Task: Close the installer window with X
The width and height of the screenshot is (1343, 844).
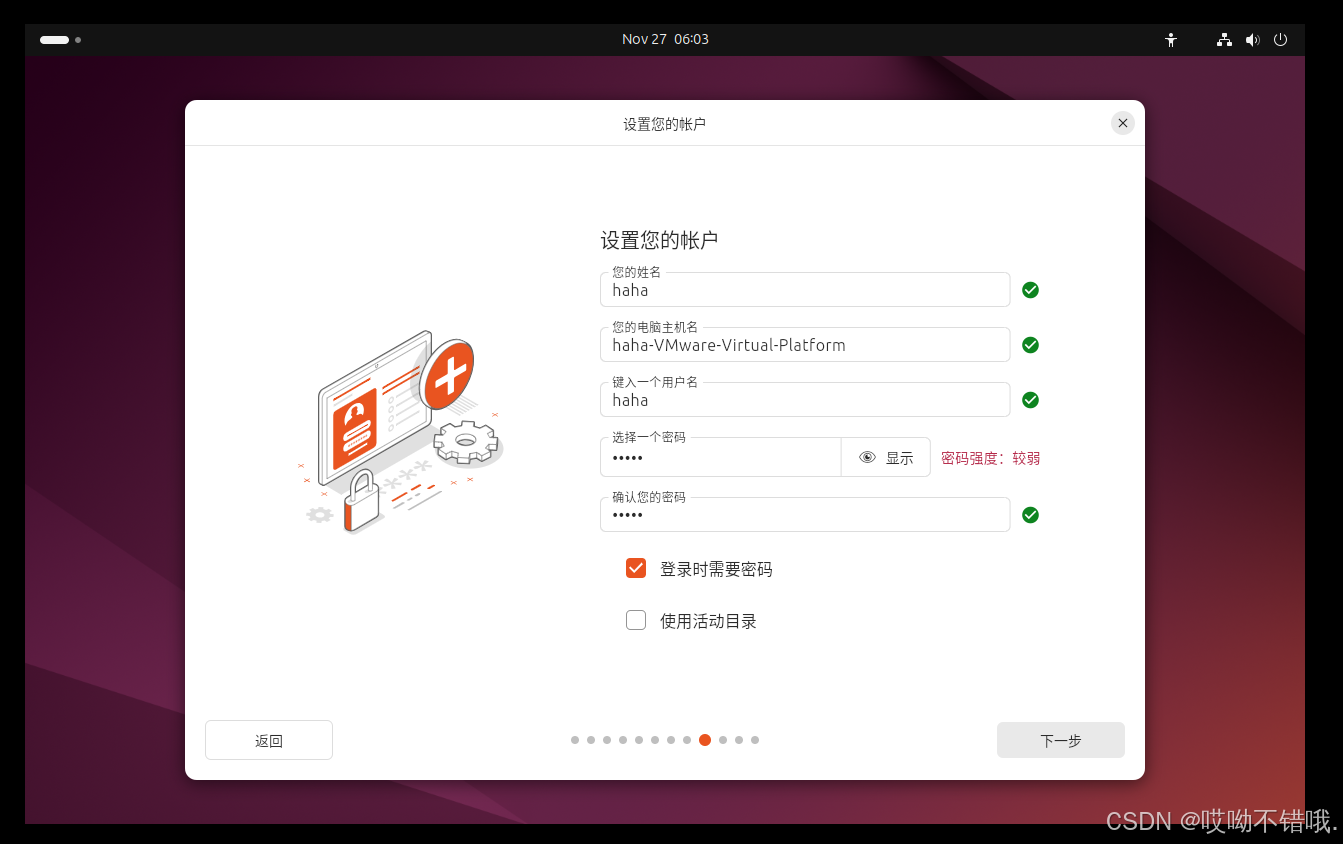Action: click(x=1123, y=123)
